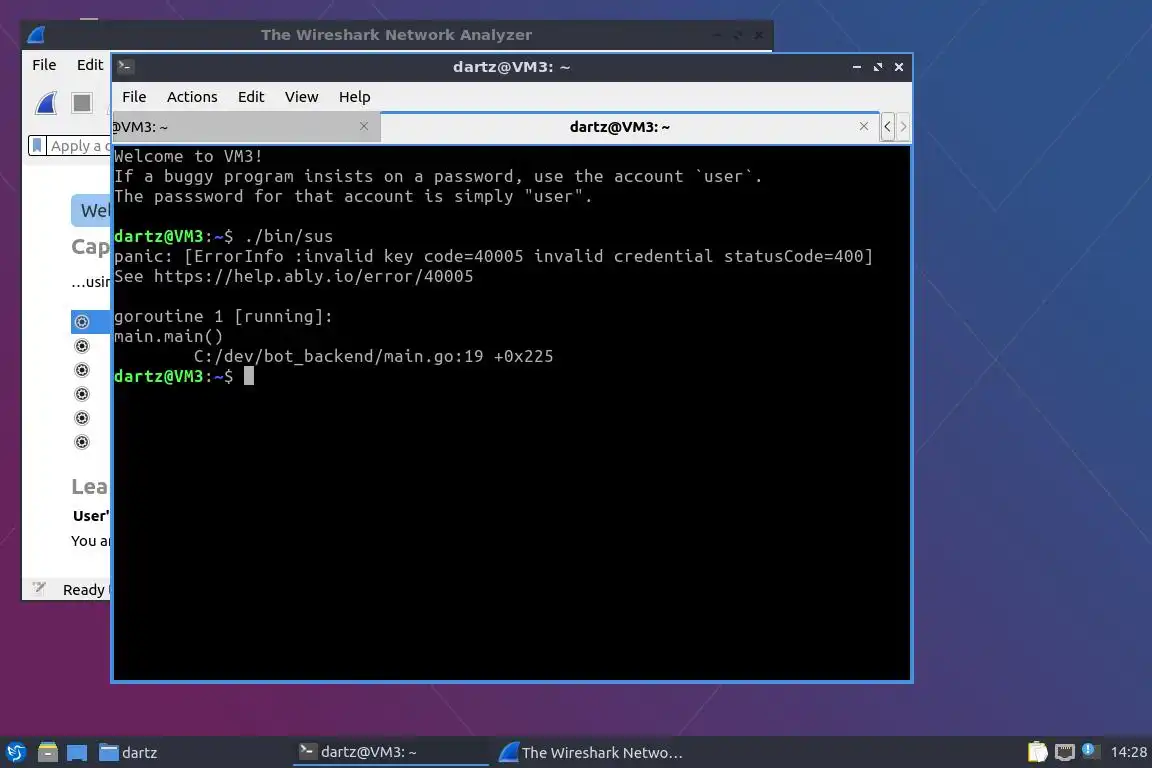Screen dimensions: 1152x768
Task: Switch to the Wireshark taskbar entry
Action: [x=591, y=752]
